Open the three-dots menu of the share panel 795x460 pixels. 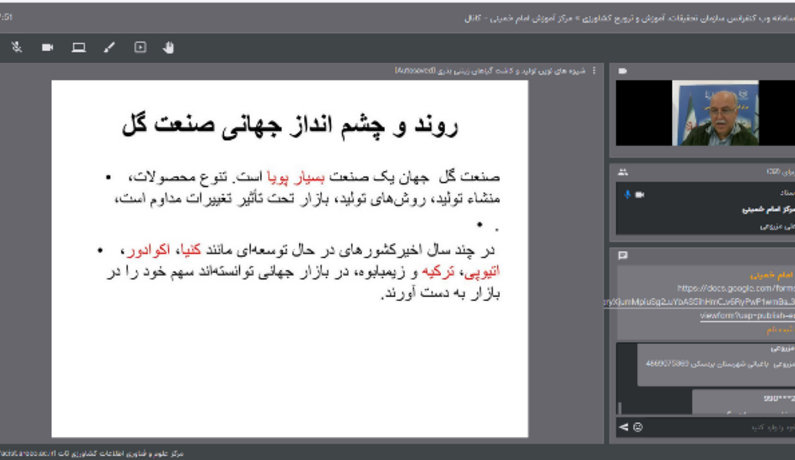pos(594,70)
